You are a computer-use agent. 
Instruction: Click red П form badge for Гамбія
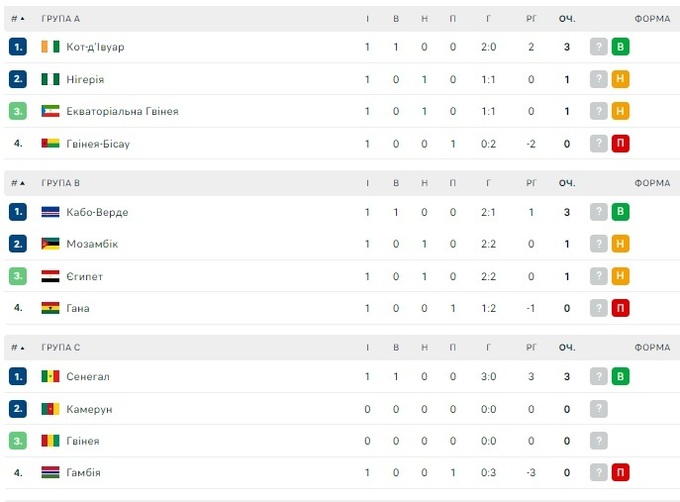(x=621, y=473)
